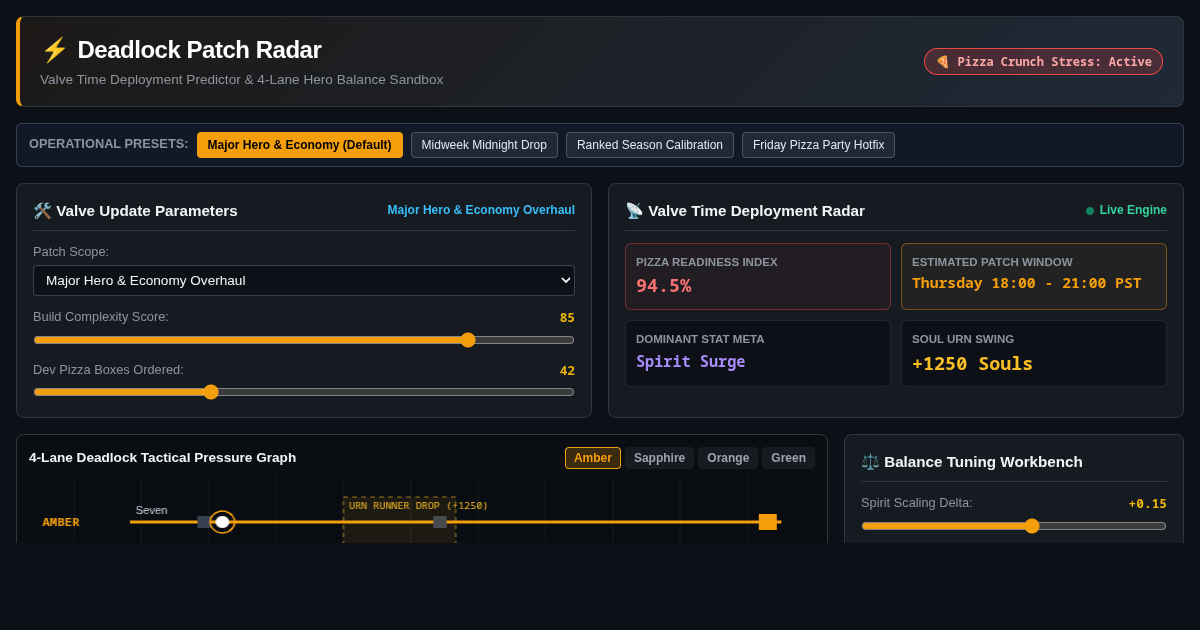This screenshot has height=630, width=1200.
Task: Click the Dev Pizza Boxes value 42
Action: (567, 371)
